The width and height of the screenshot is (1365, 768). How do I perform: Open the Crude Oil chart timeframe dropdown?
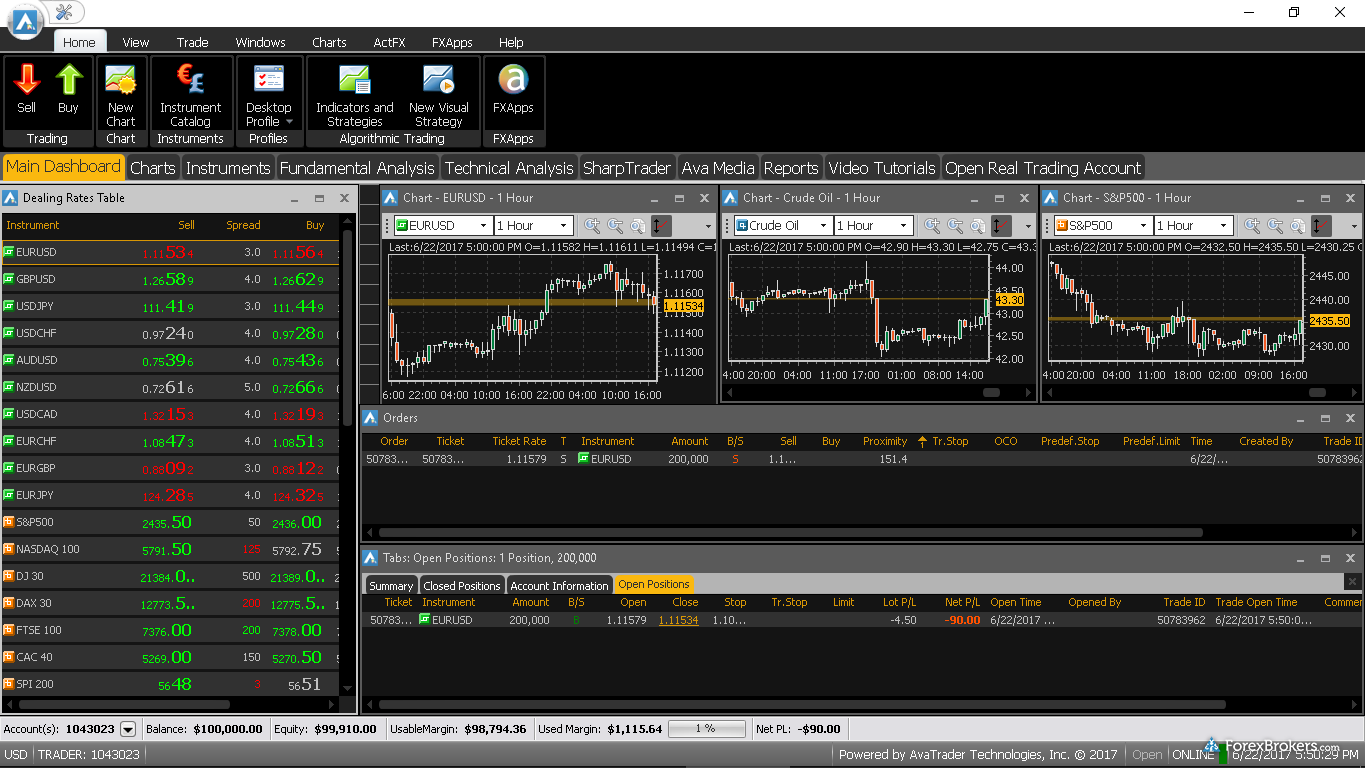pos(904,226)
